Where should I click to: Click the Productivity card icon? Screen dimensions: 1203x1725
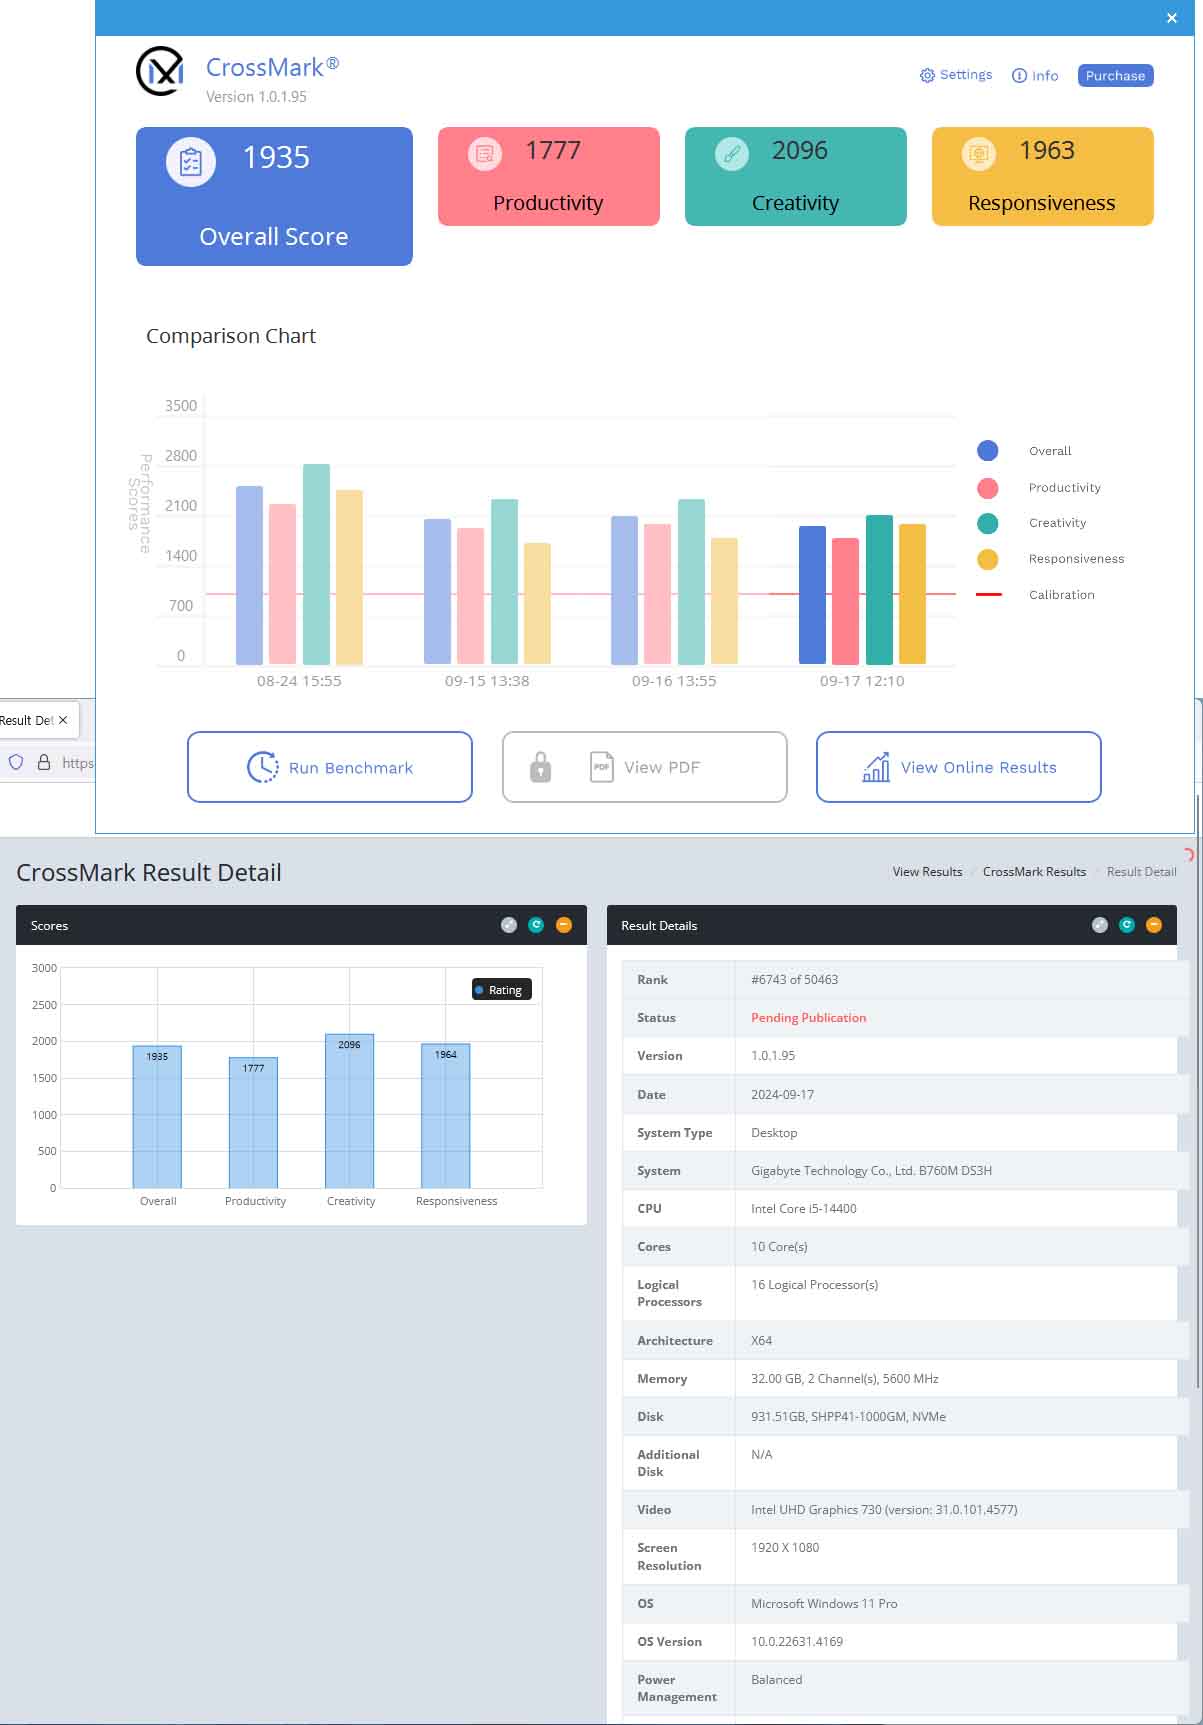[x=485, y=153]
